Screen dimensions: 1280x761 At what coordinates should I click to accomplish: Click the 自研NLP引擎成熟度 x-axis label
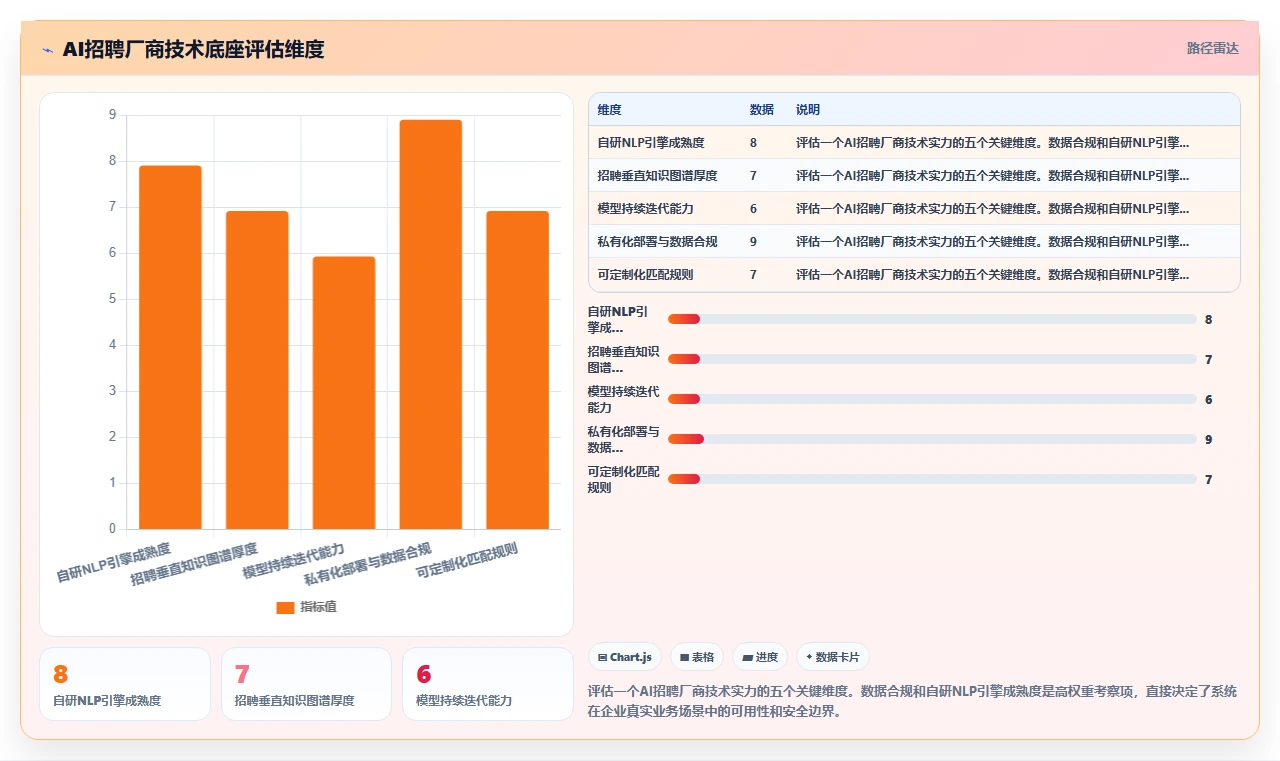[114, 562]
